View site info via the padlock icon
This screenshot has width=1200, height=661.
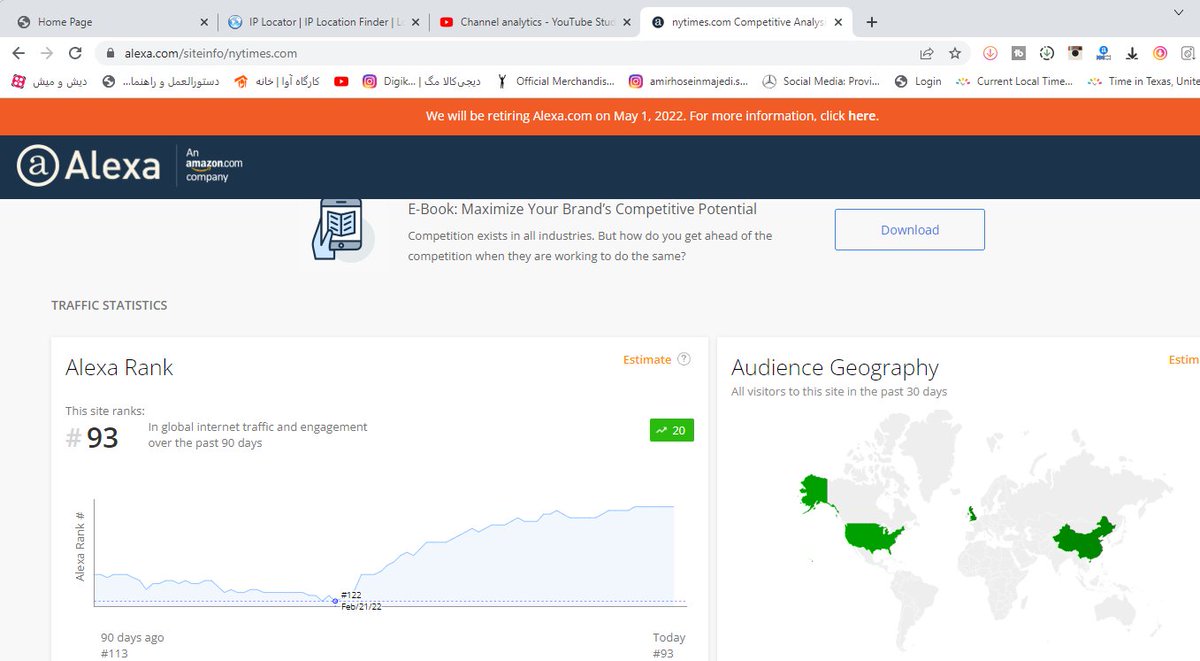click(111, 53)
